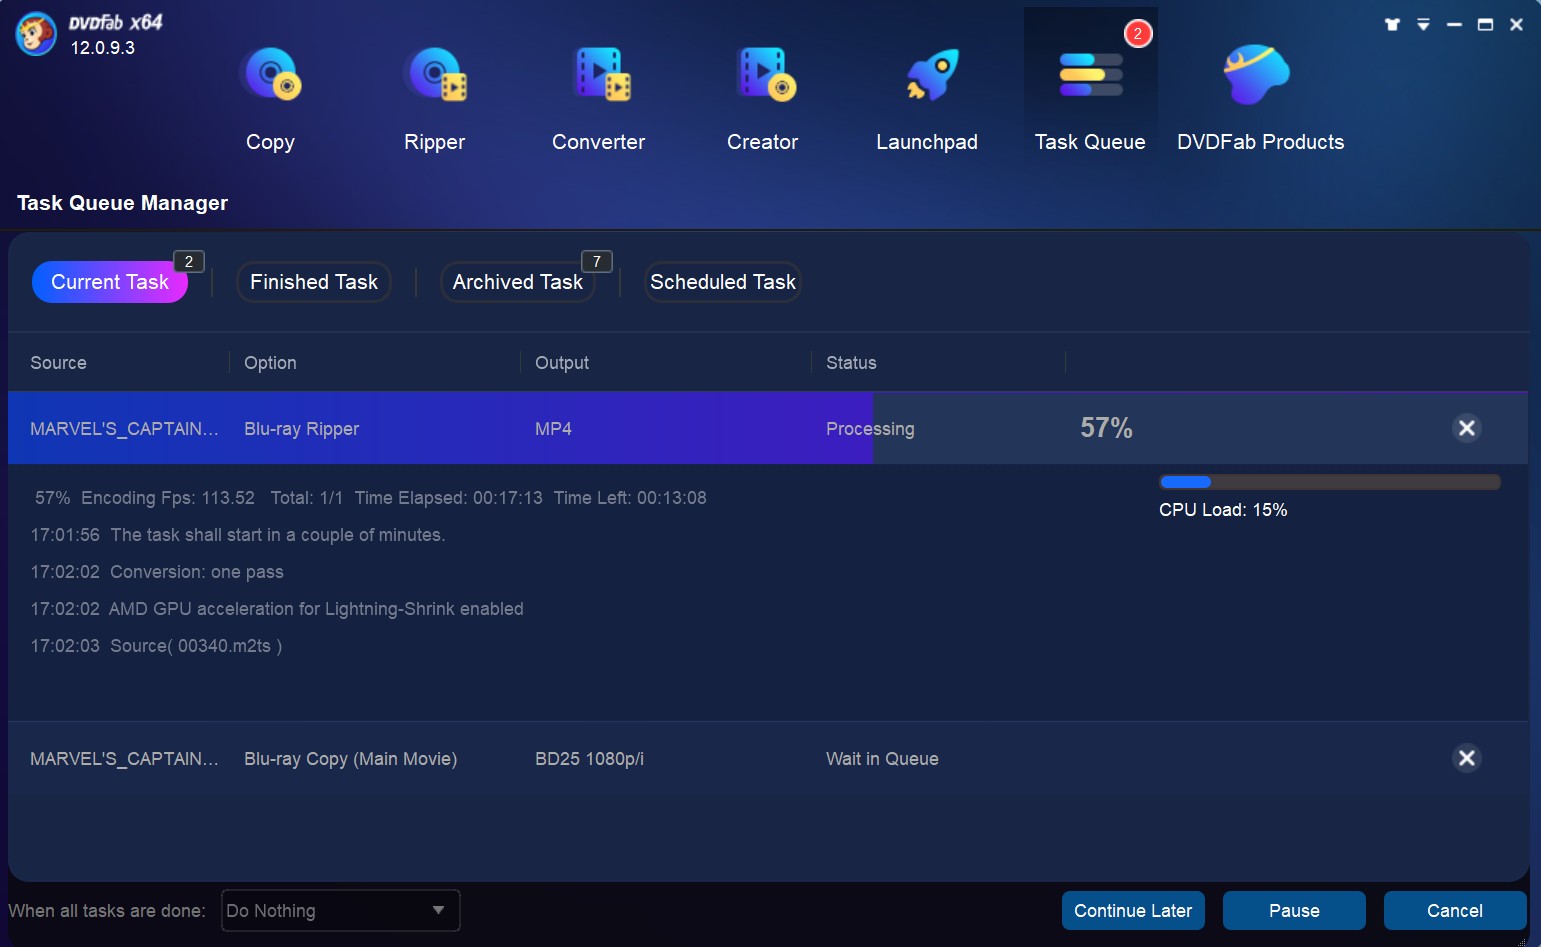The width and height of the screenshot is (1541, 947).
Task: Remove the Blu-ray Copy queued task
Action: coord(1467,758)
